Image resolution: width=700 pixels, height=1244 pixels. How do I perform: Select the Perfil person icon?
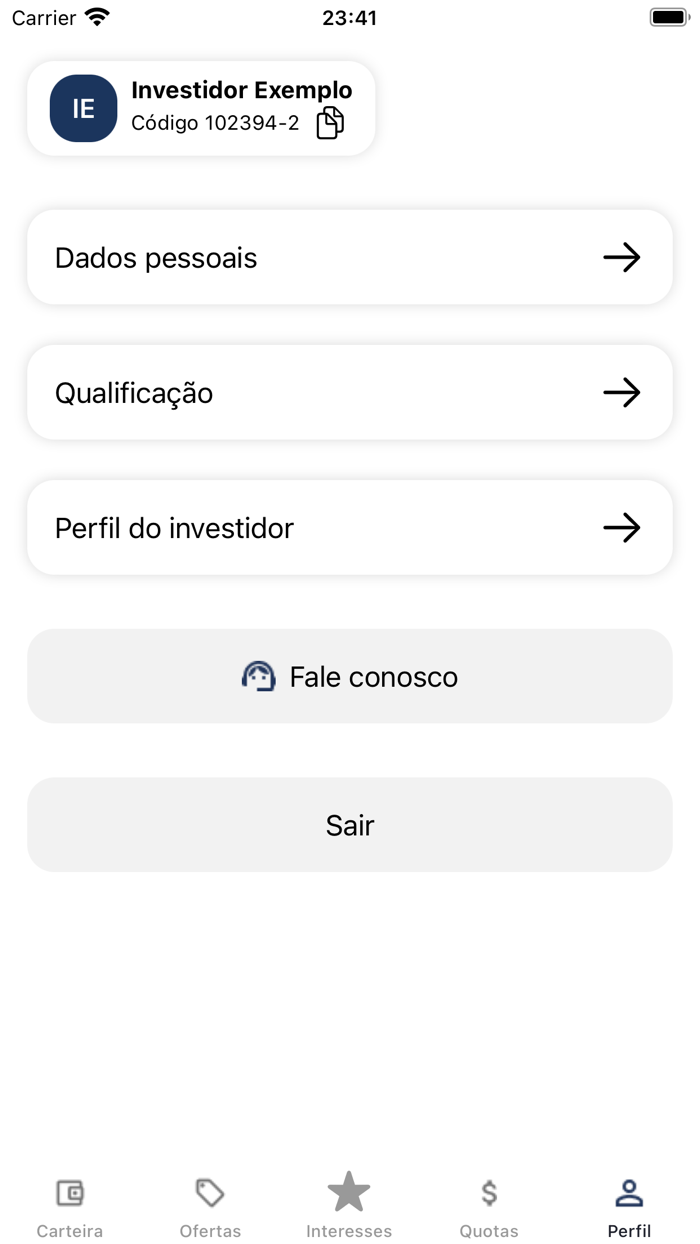tap(629, 1192)
